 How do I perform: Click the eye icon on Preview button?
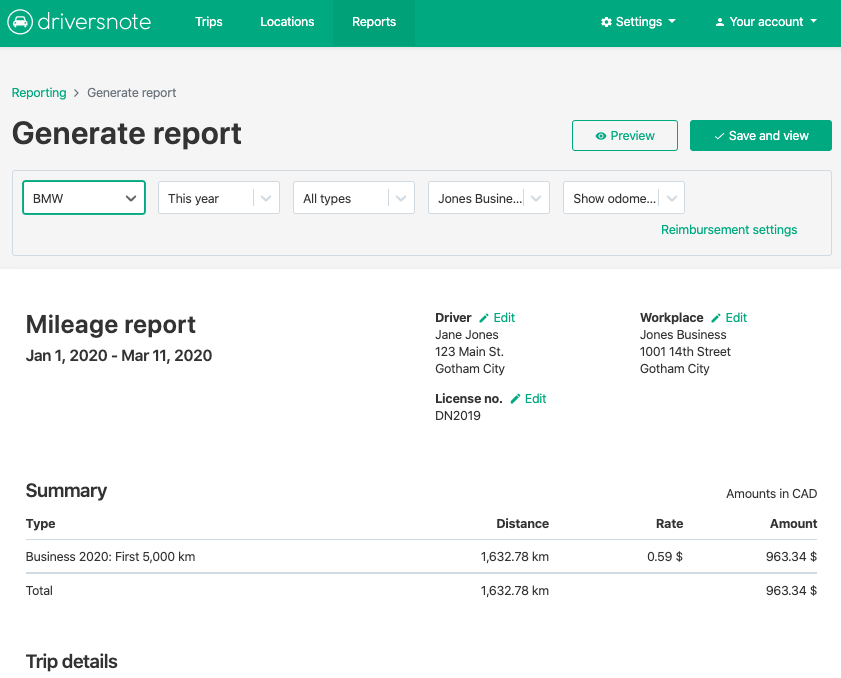[x=600, y=135]
